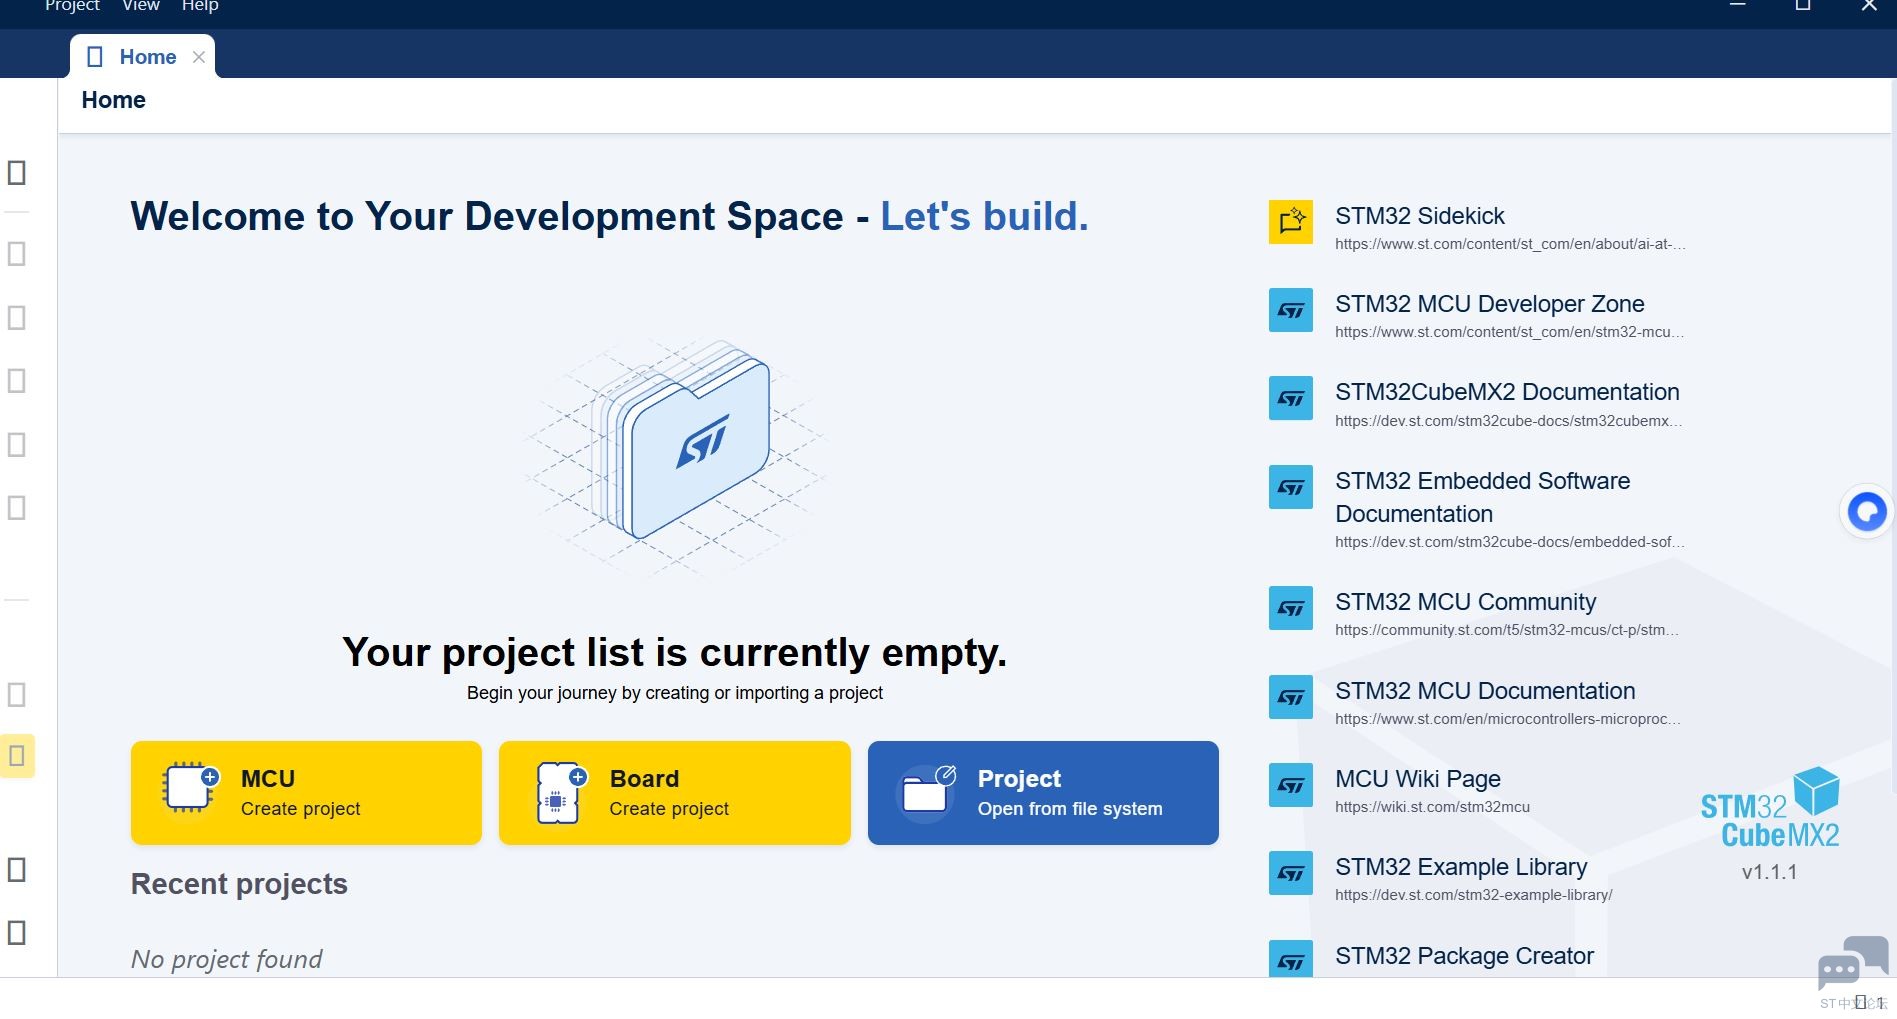Maximize the application window
This screenshot has height=1019, width=1897.
[x=1803, y=6]
